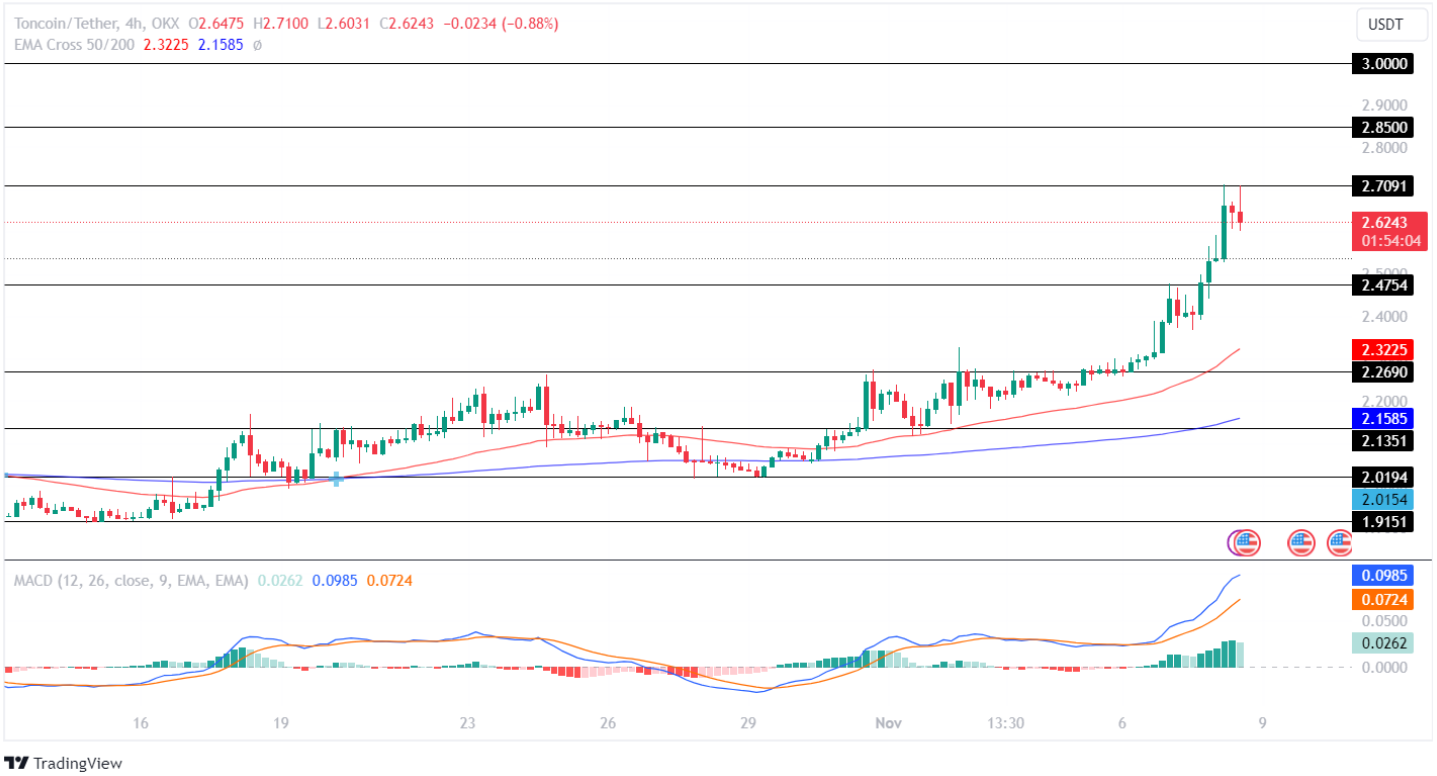The height and width of the screenshot is (776, 1437).
Task: Click the 2.4000 price scale tick
Action: pyautogui.click(x=1384, y=317)
